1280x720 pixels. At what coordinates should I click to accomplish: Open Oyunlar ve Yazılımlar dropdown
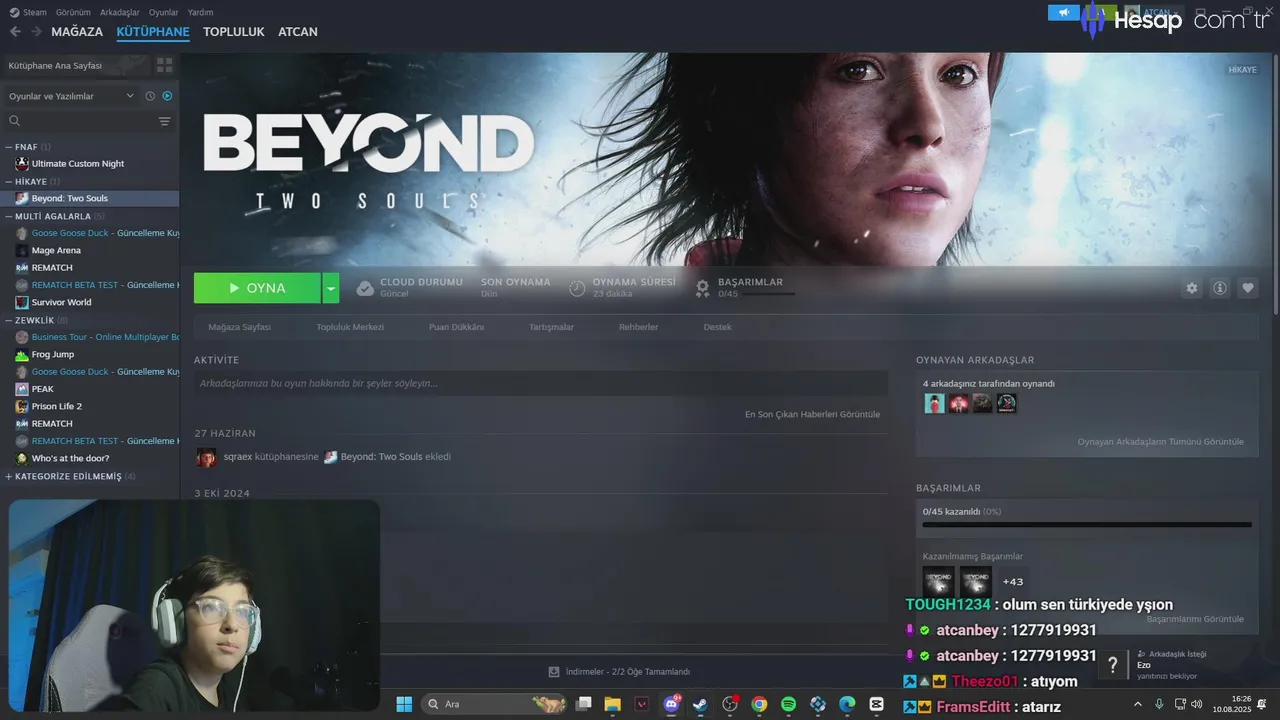(70, 96)
